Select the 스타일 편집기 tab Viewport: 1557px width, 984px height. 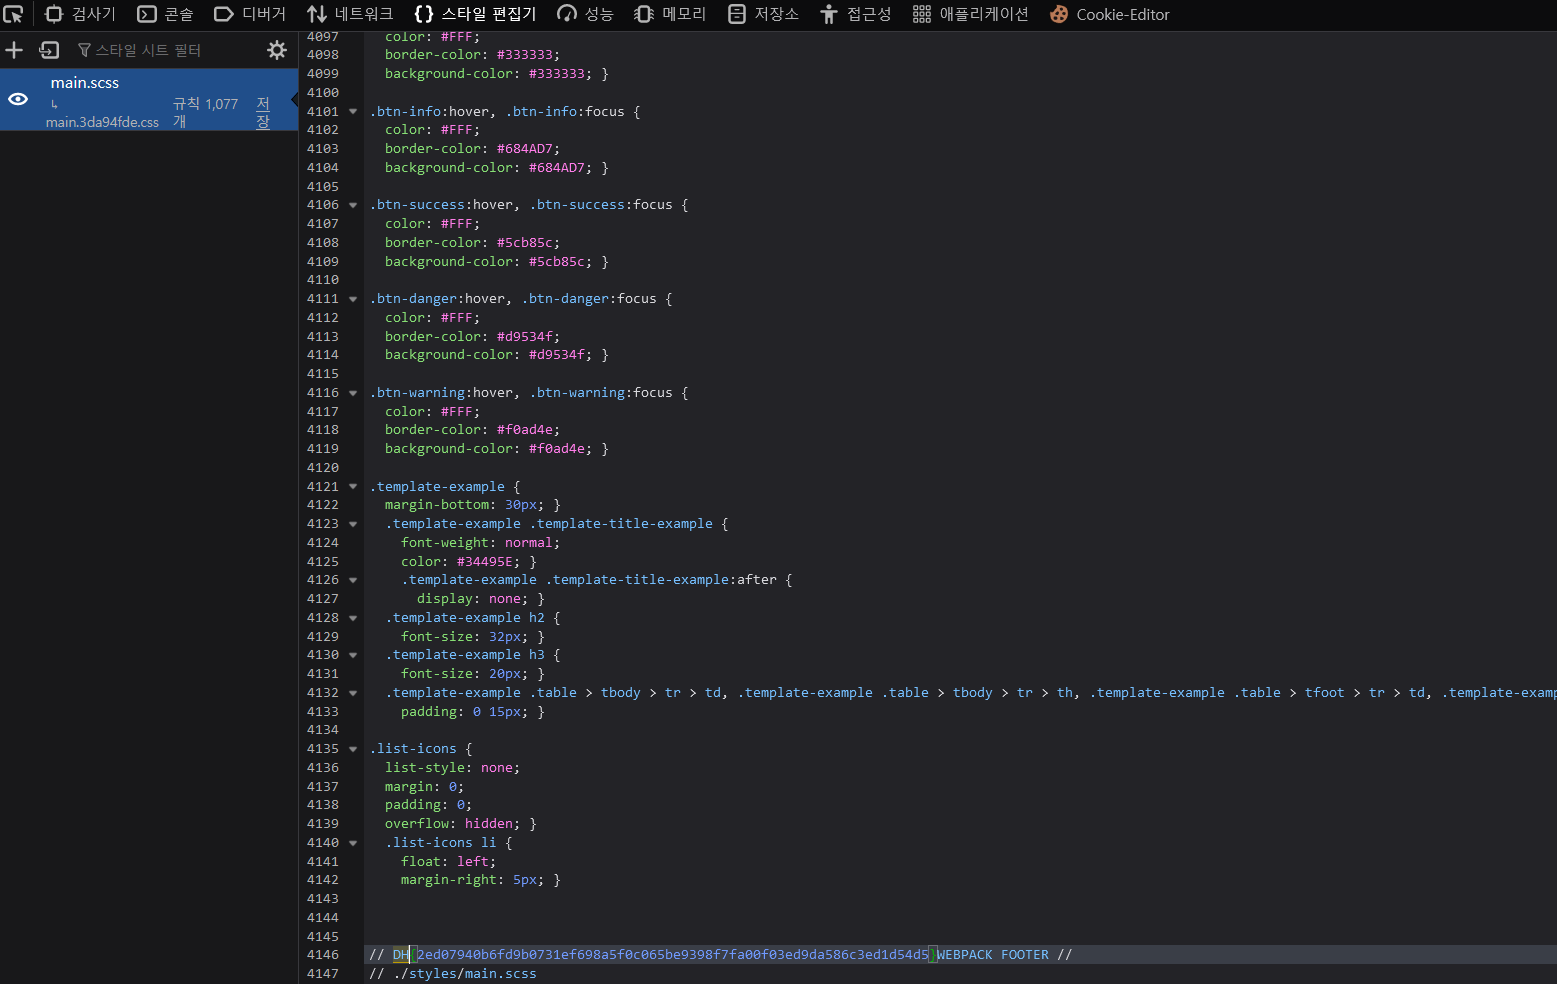(x=475, y=14)
